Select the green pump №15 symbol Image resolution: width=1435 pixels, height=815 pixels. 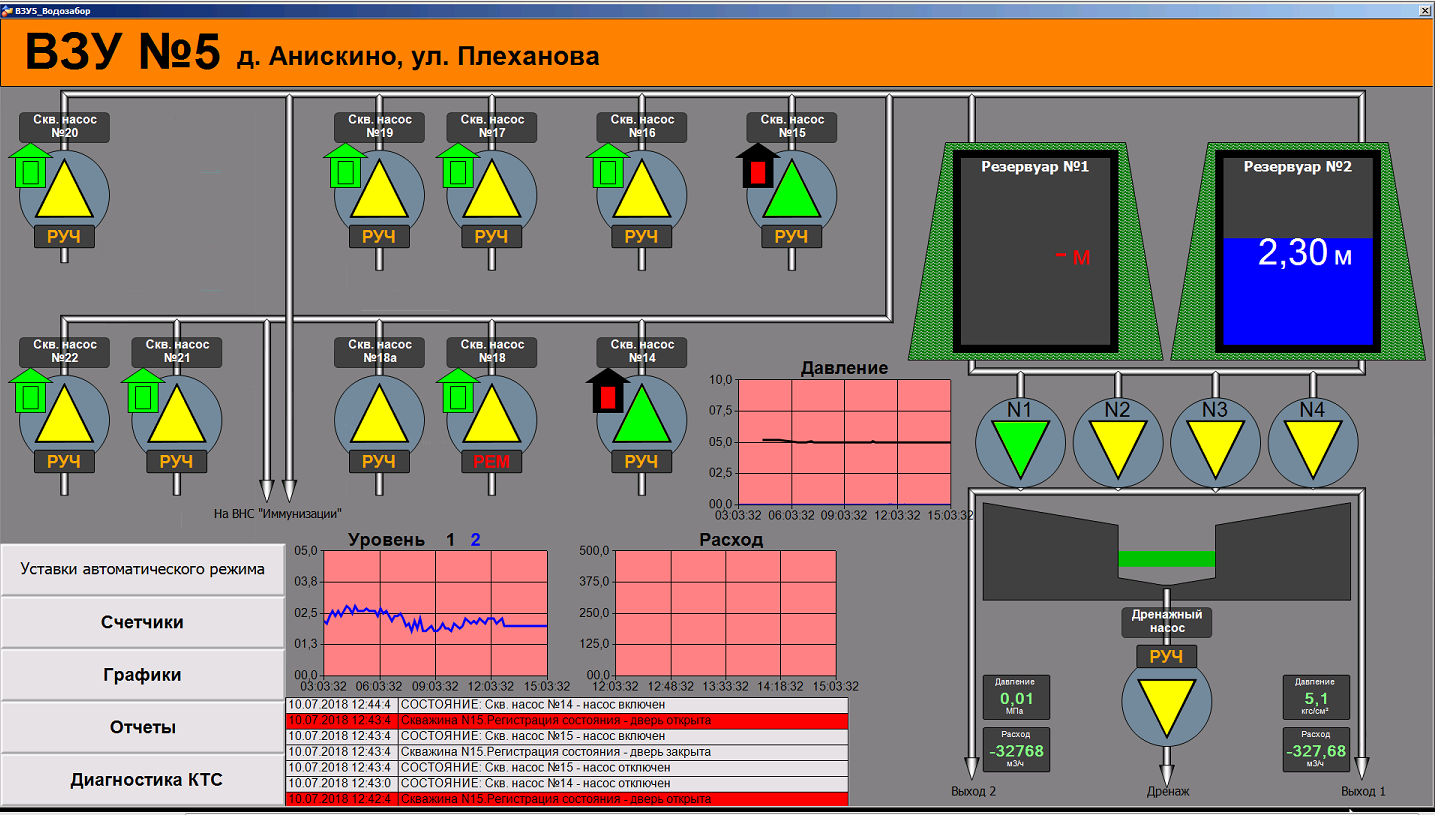pyautogui.click(x=791, y=192)
